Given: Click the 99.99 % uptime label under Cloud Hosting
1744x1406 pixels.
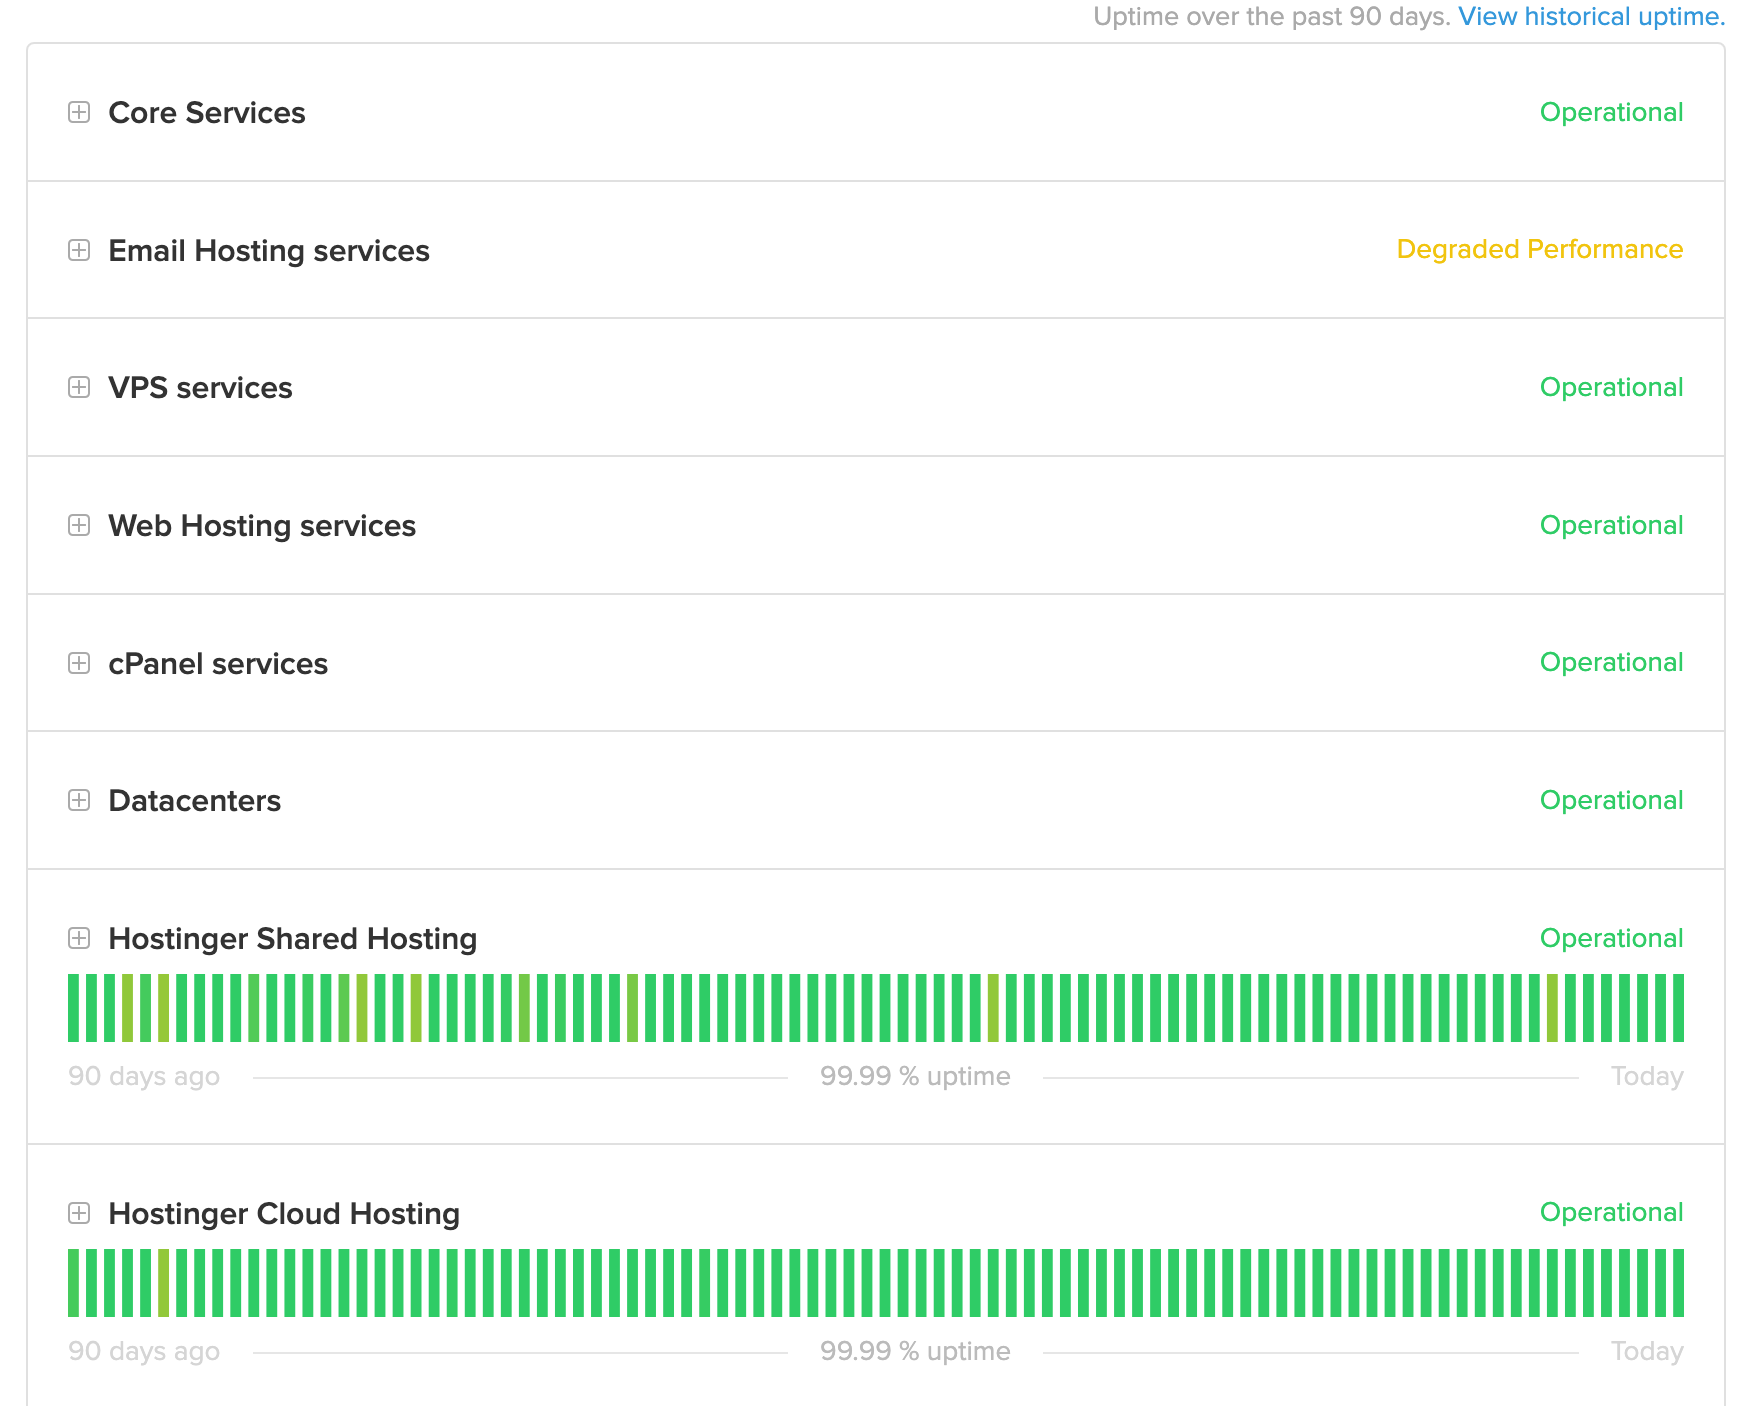Looking at the screenshot, I should [x=915, y=1351].
